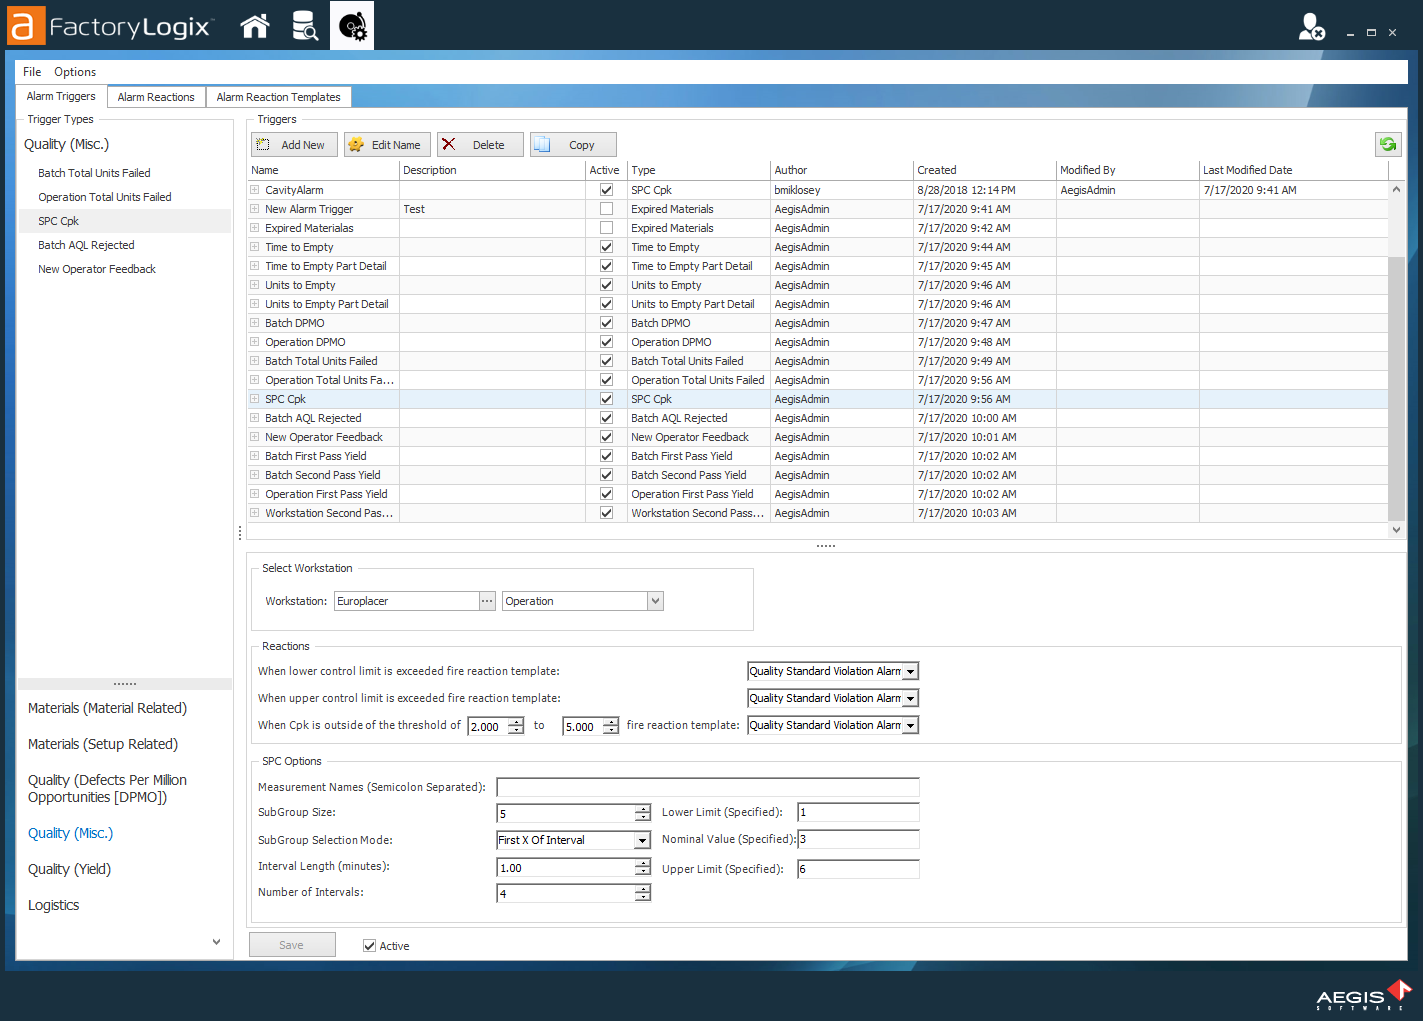Toggle Active checkbox for New Alarm Trigger
1423x1021 pixels.
(606, 209)
